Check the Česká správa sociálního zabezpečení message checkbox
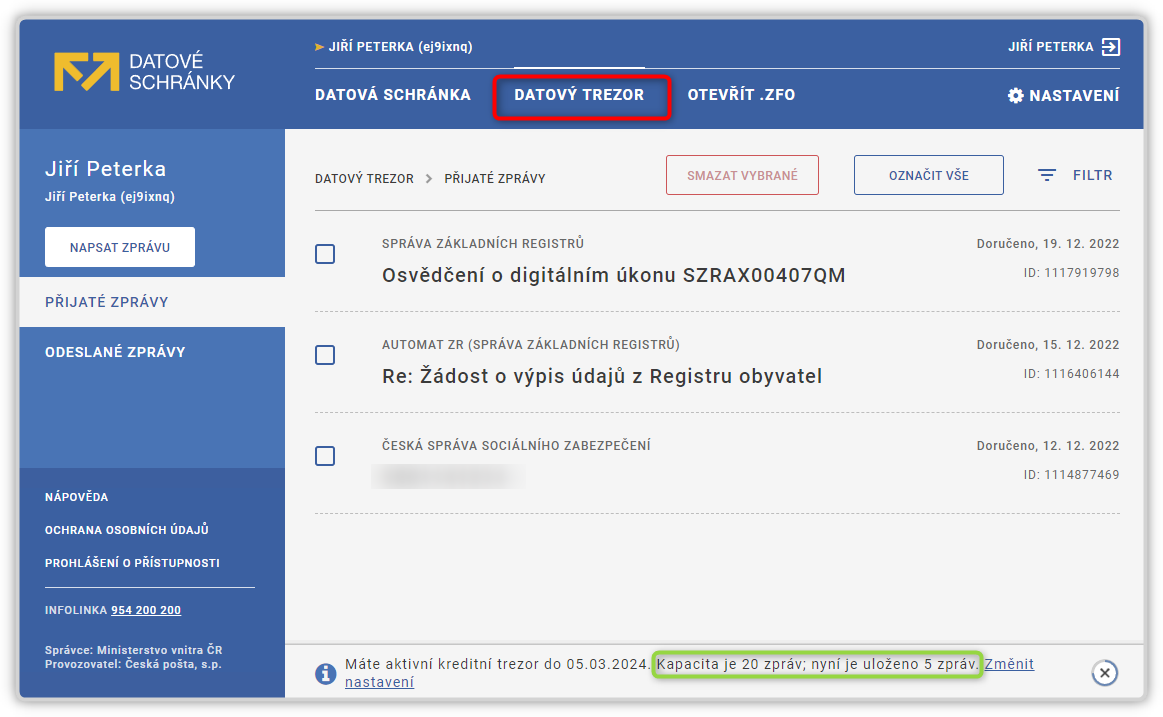The height and width of the screenshot is (717, 1163). tap(325, 456)
